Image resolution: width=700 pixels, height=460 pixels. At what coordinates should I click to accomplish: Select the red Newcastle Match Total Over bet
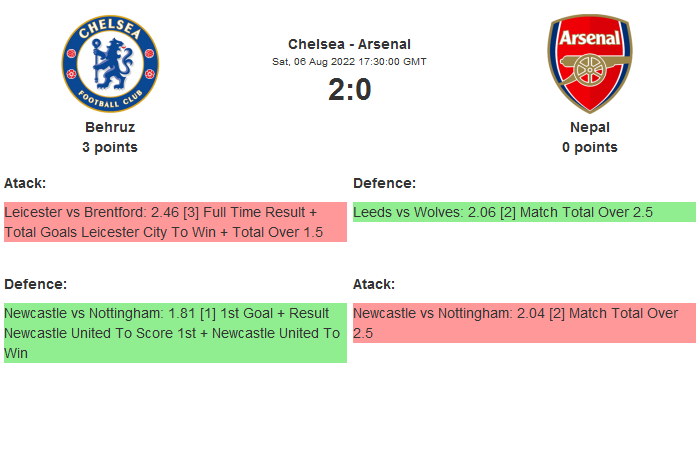point(524,323)
